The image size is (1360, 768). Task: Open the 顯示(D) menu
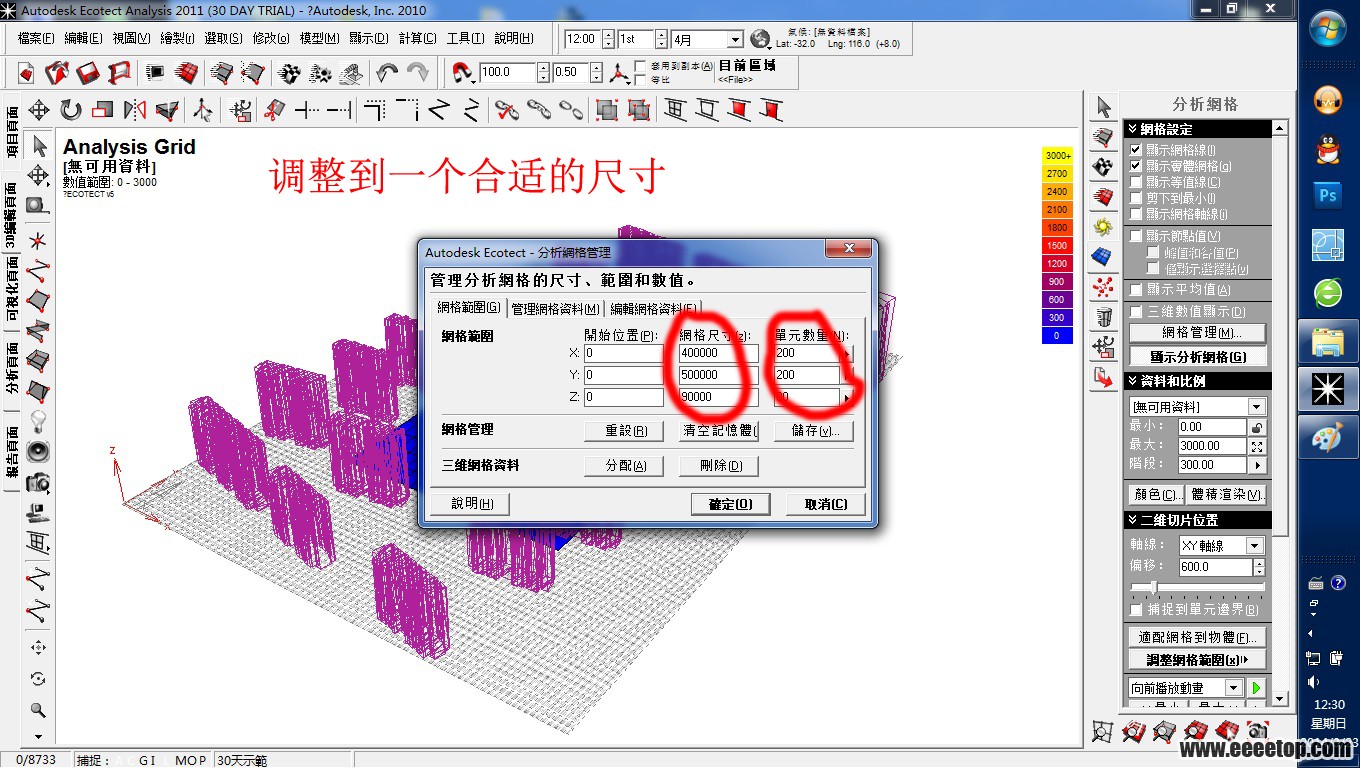pyautogui.click(x=368, y=38)
